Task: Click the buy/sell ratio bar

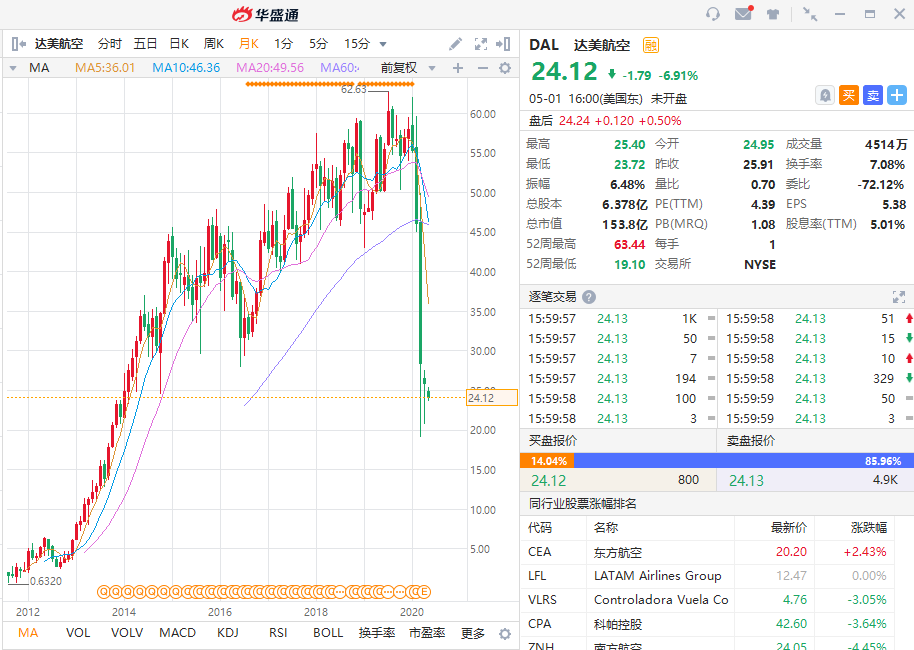Action: [x=716, y=461]
